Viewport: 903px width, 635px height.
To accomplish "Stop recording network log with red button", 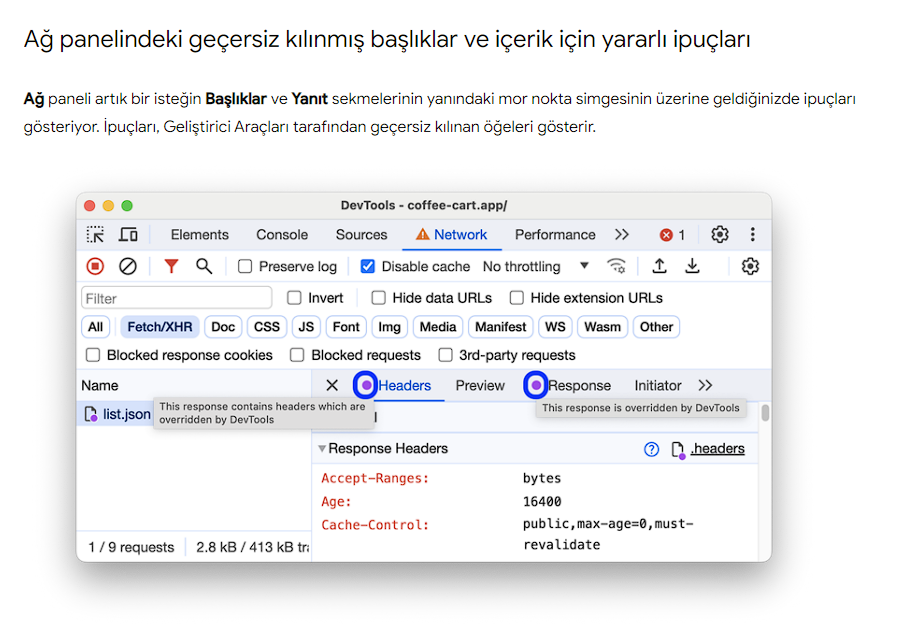I will coord(96,266).
